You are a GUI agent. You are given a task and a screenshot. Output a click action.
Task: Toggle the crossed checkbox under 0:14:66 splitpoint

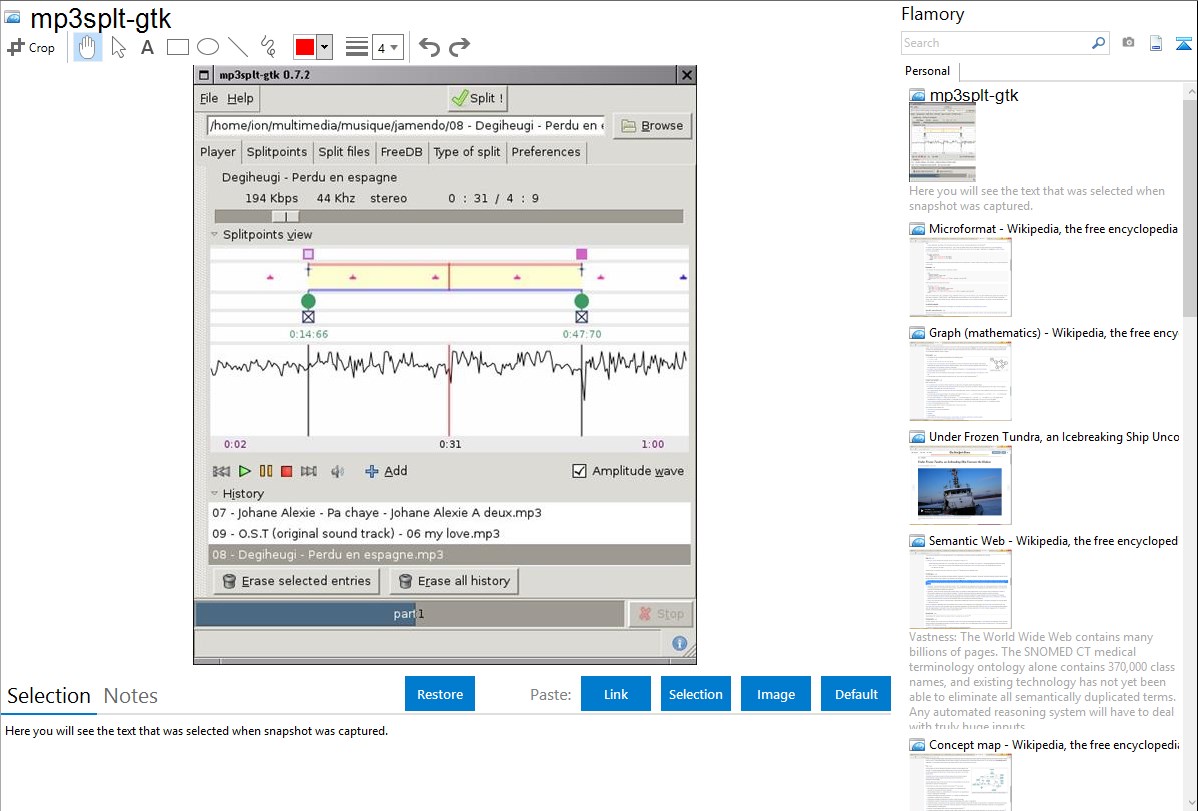point(309,316)
